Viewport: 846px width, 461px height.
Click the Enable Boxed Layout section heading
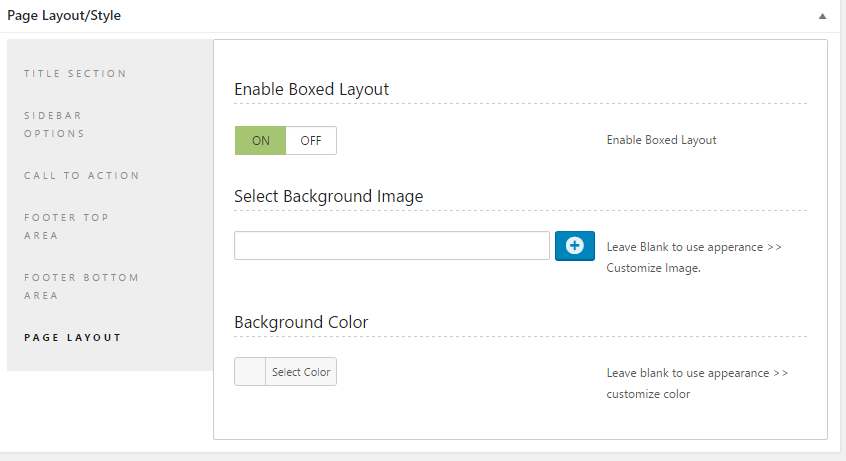click(x=311, y=89)
